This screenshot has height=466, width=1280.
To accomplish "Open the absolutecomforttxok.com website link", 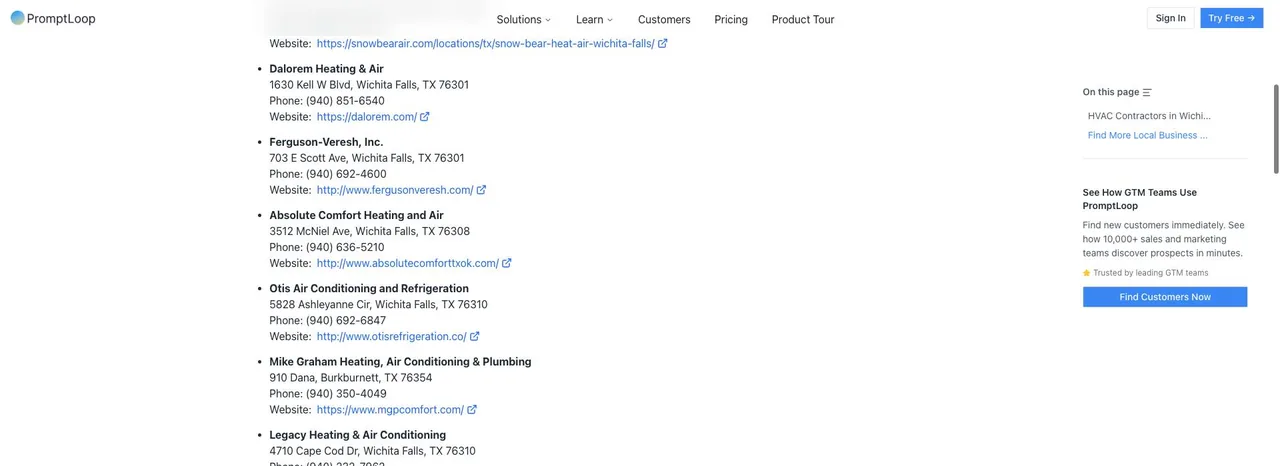I will pyautogui.click(x=408, y=263).
